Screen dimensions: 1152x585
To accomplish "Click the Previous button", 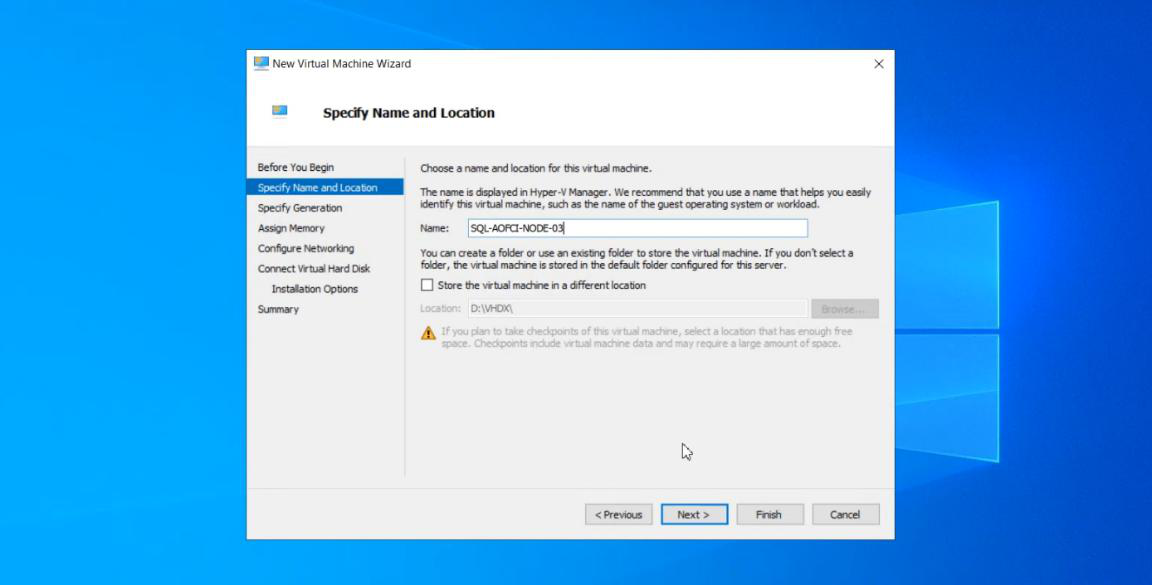I will click(x=619, y=514).
